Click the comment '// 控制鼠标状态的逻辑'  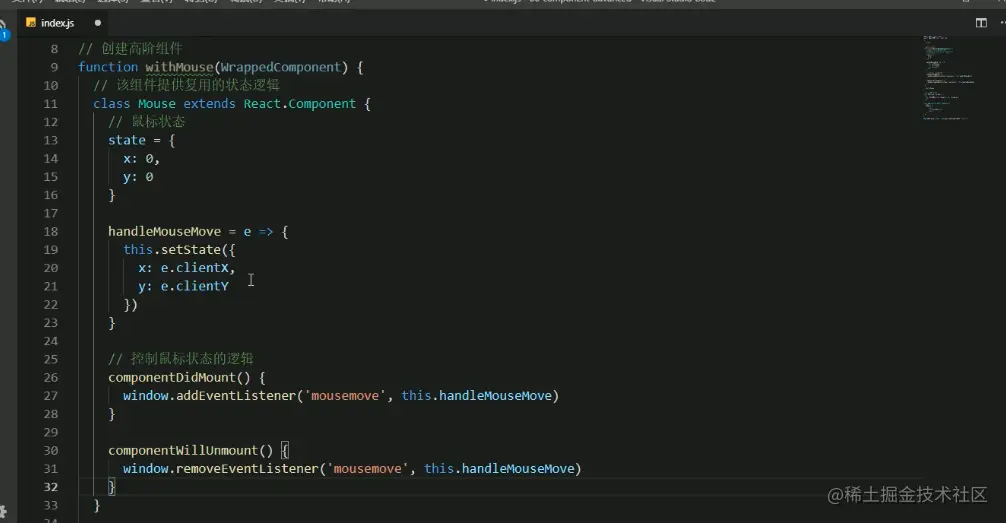181,359
